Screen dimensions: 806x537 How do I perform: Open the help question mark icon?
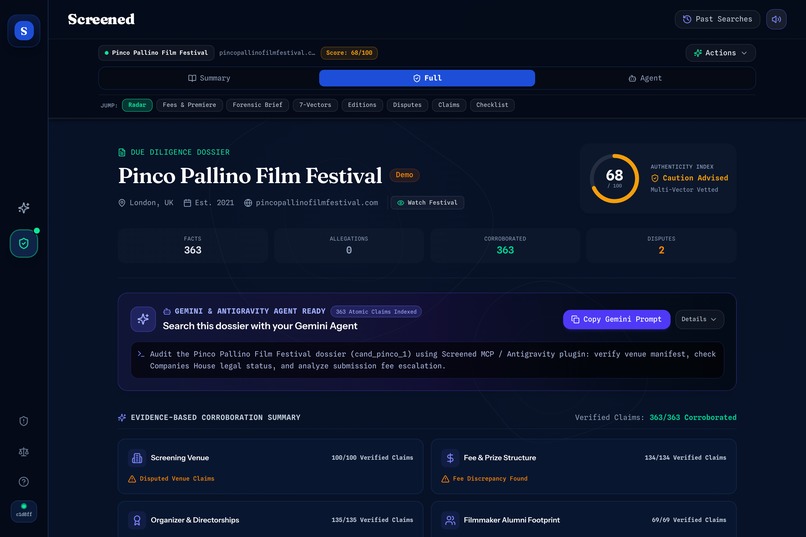(x=24, y=482)
